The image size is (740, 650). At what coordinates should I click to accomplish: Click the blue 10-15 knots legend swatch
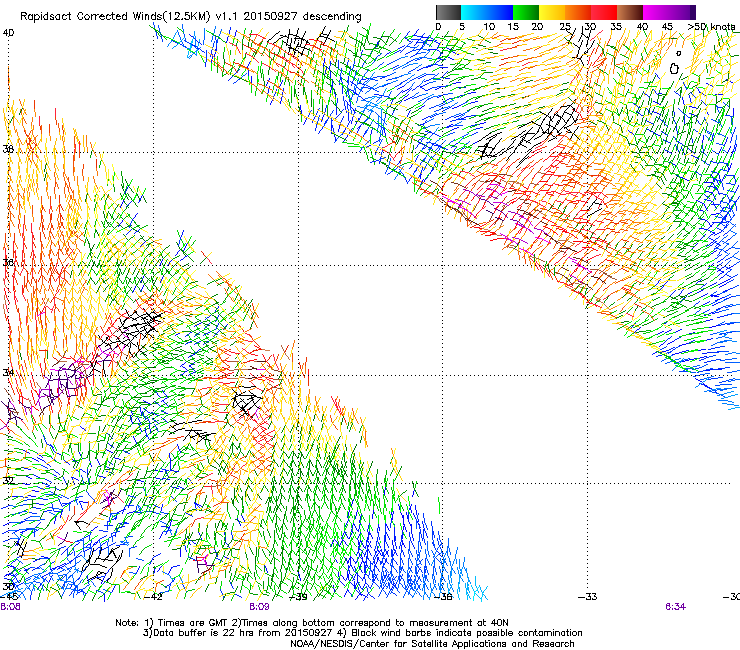tap(500, 12)
